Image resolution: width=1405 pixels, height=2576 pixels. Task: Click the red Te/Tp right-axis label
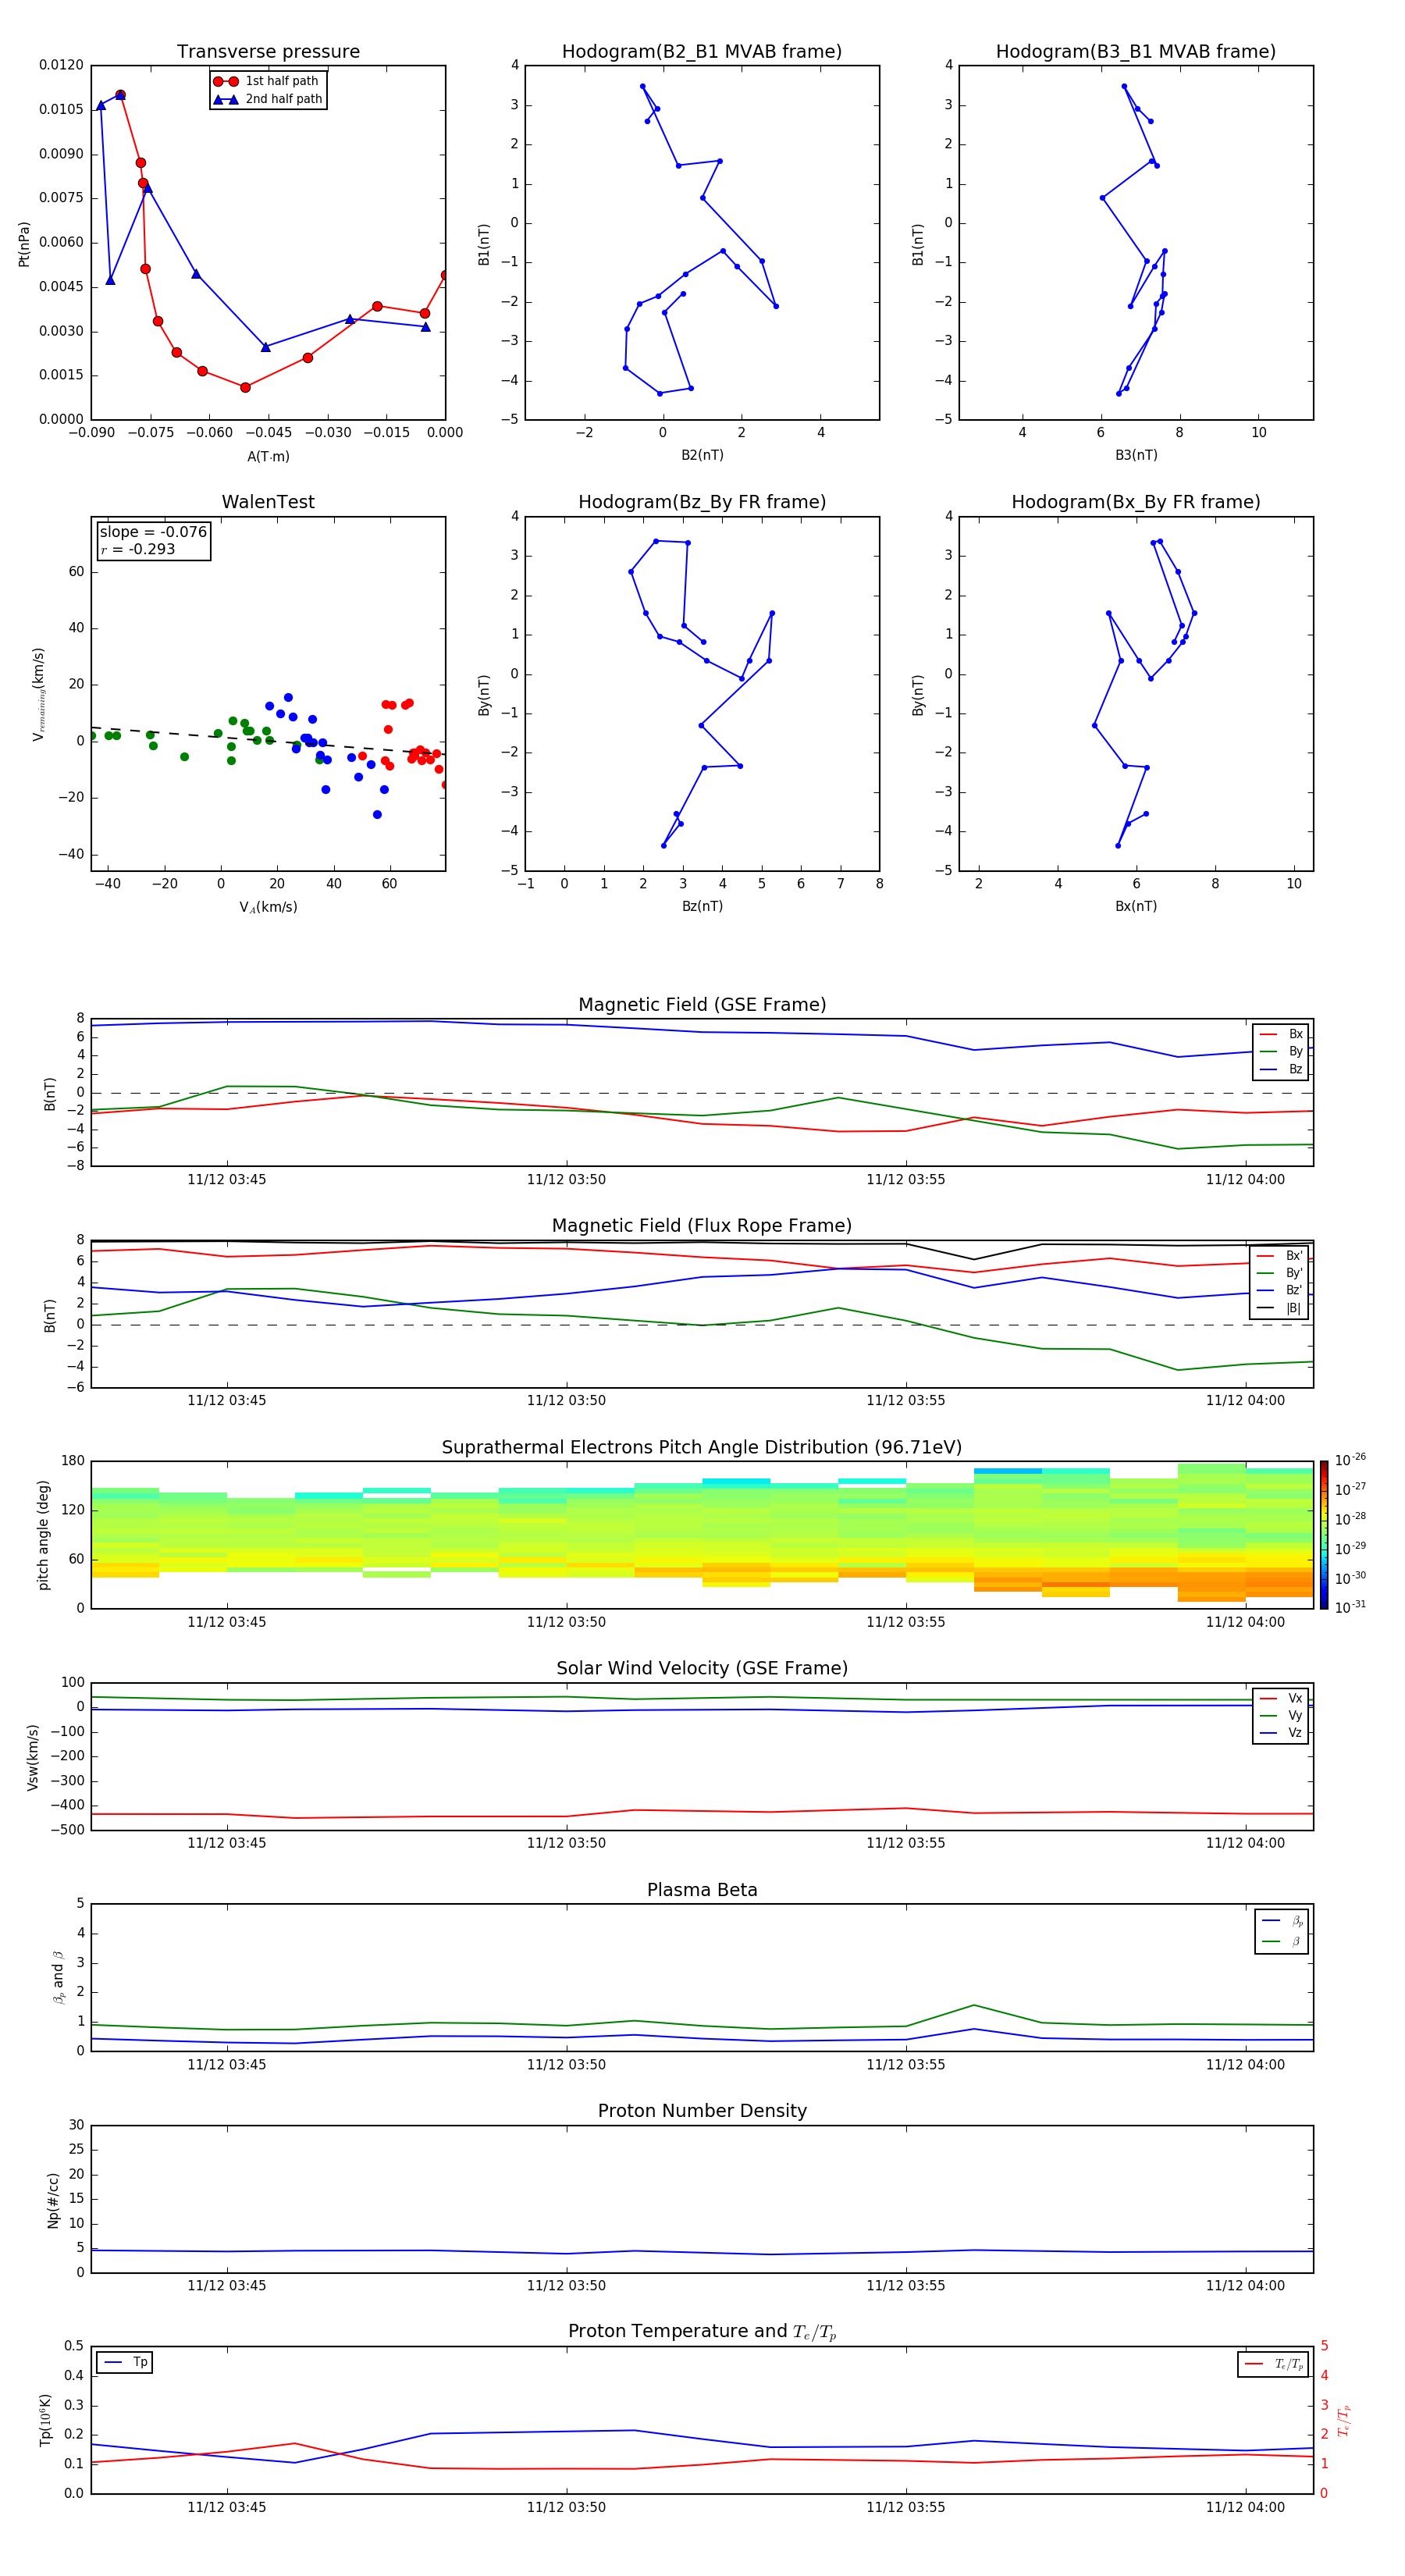pyautogui.click(x=1345, y=2421)
